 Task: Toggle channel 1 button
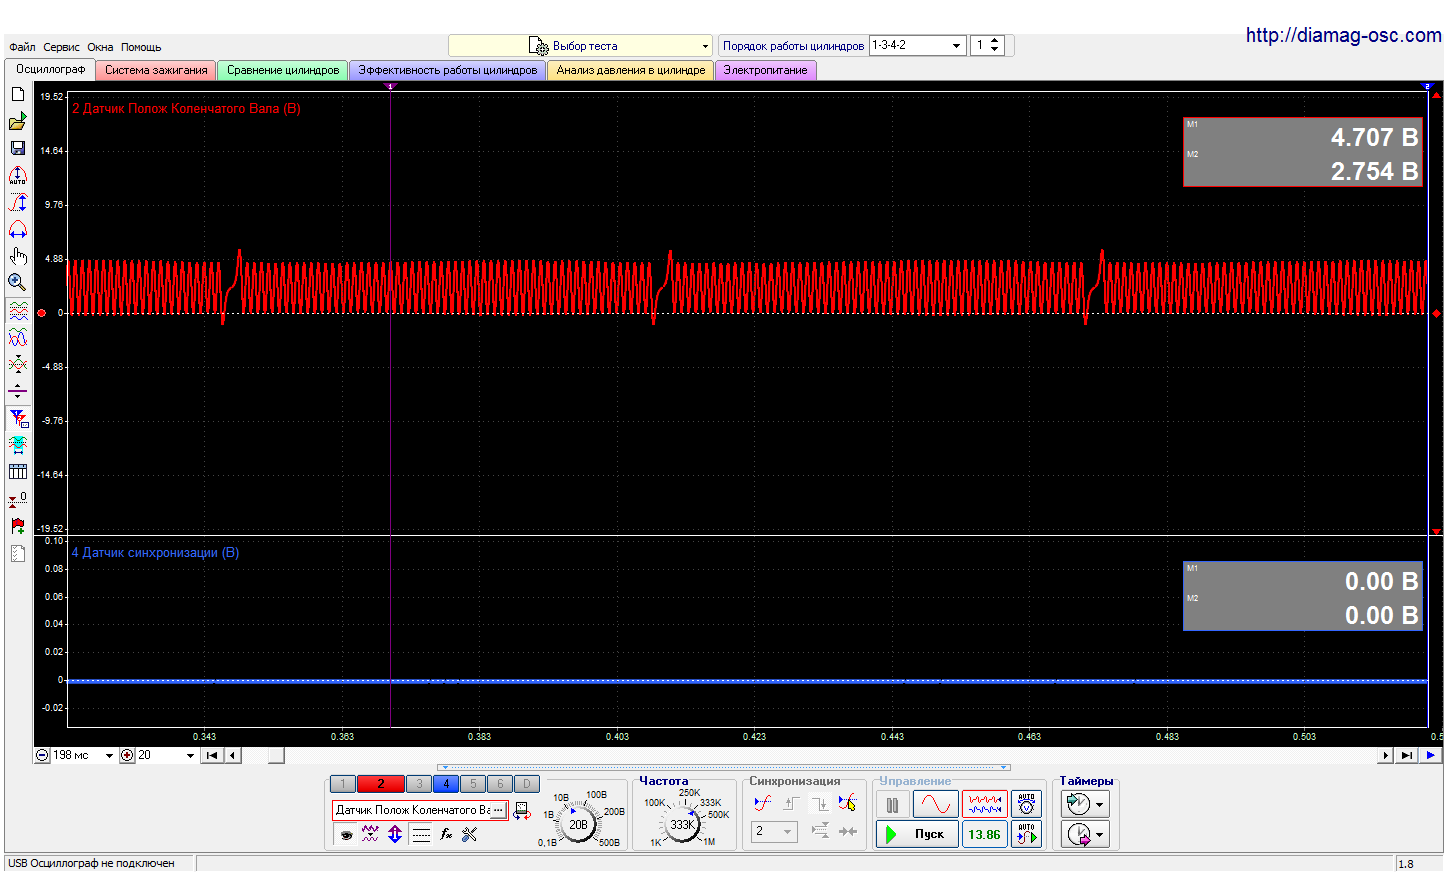tap(342, 784)
